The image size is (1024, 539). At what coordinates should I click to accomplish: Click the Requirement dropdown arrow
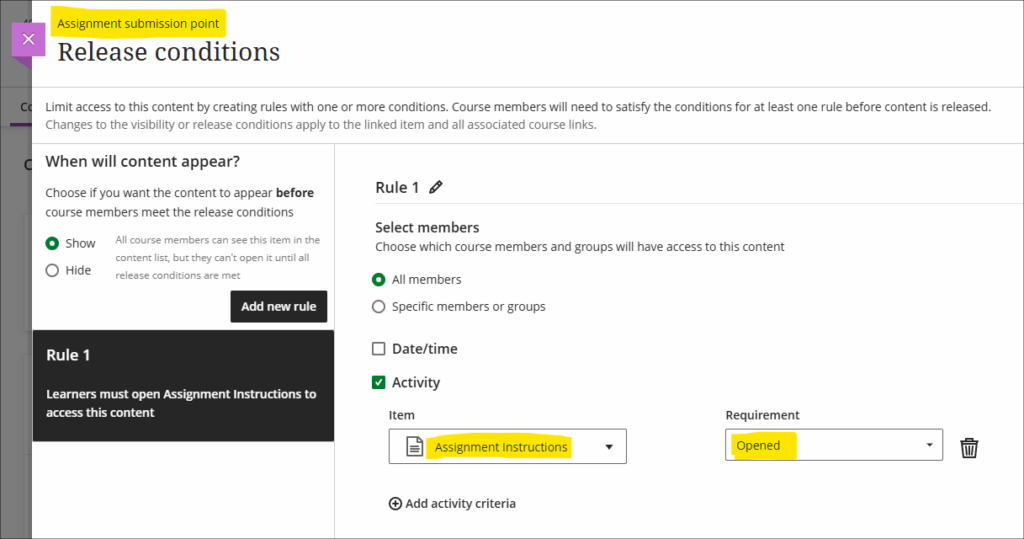tap(929, 445)
